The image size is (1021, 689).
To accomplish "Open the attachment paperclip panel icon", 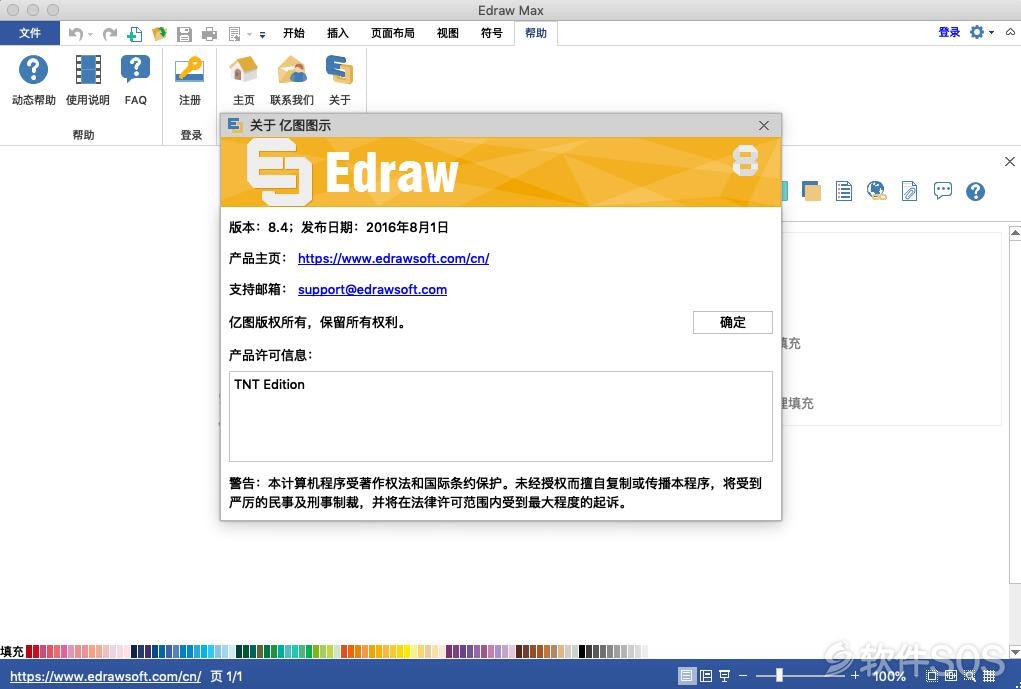I will point(910,191).
